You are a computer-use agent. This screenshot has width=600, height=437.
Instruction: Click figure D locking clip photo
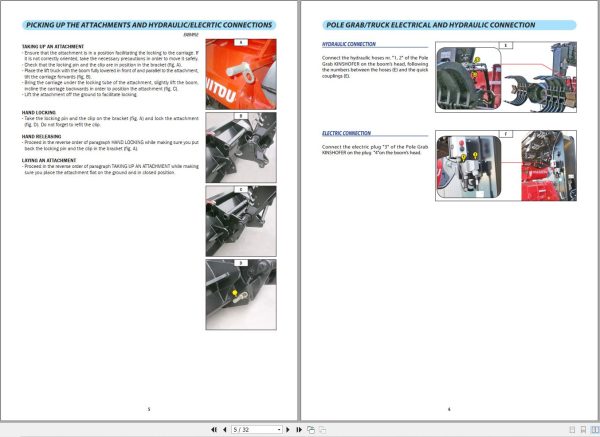(241, 294)
